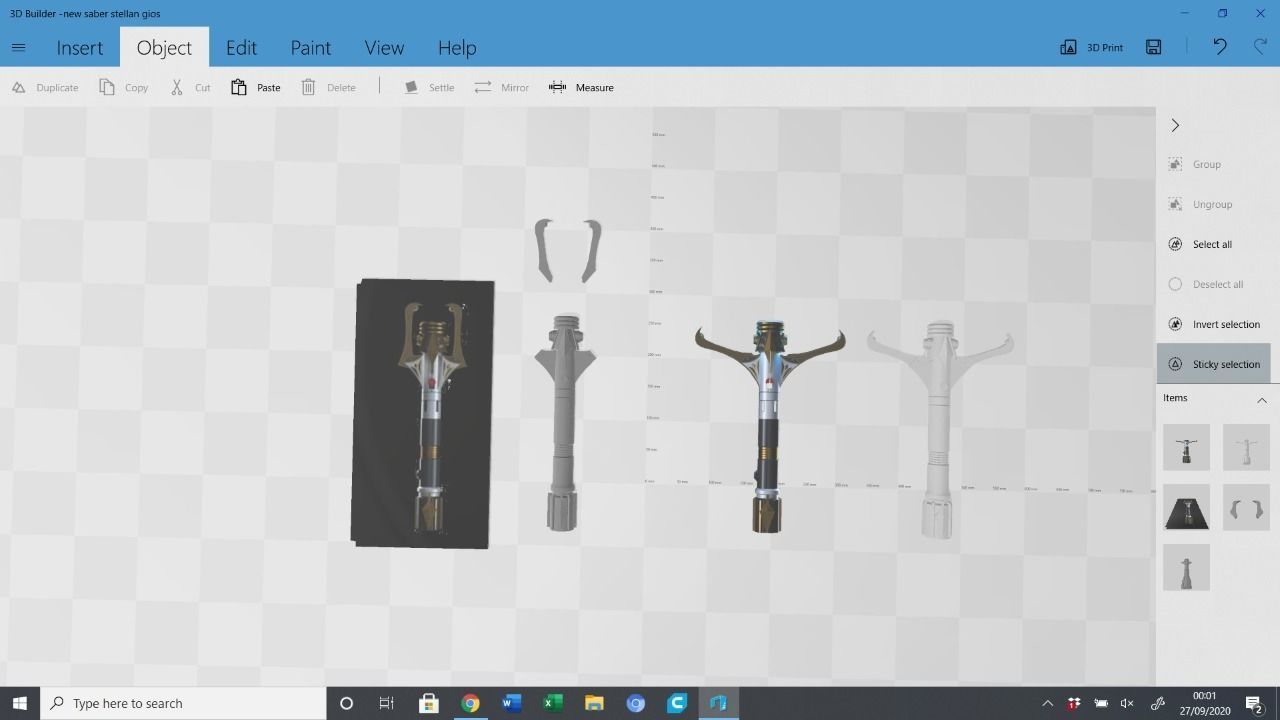
Task: Show hidden system tray icons
Action: [1047, 703]
